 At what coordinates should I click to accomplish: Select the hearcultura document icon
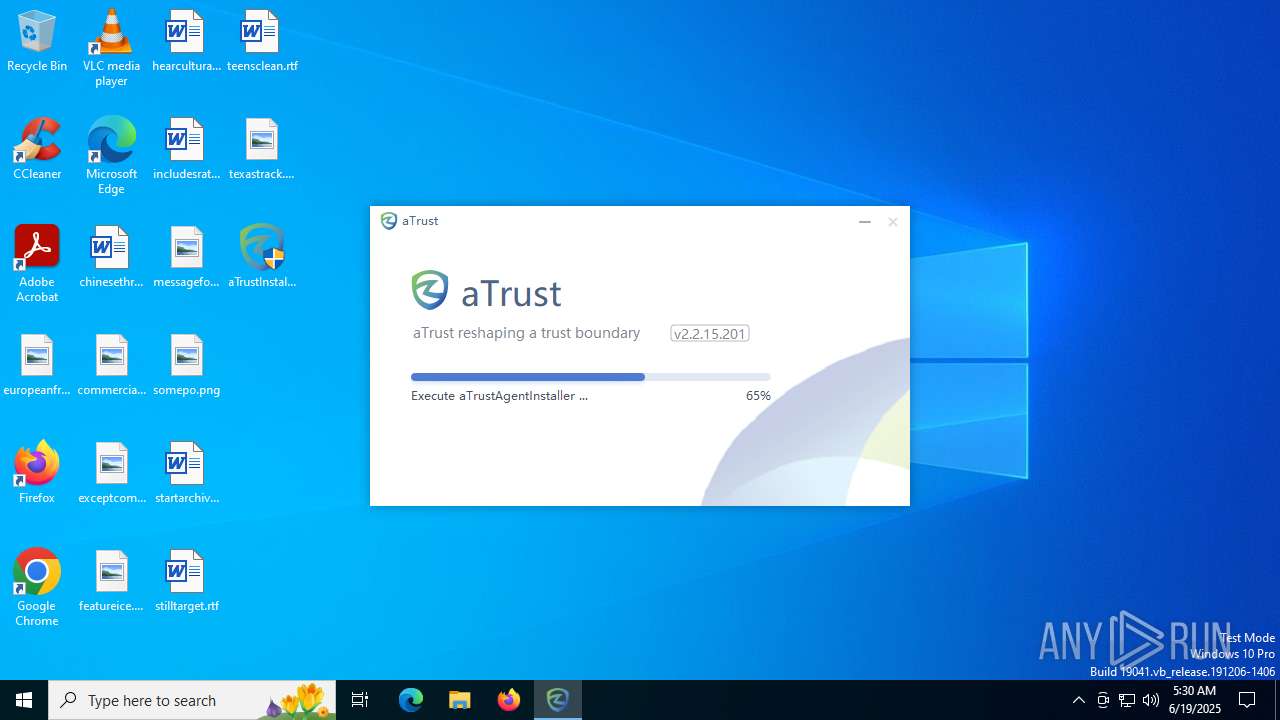186,42
